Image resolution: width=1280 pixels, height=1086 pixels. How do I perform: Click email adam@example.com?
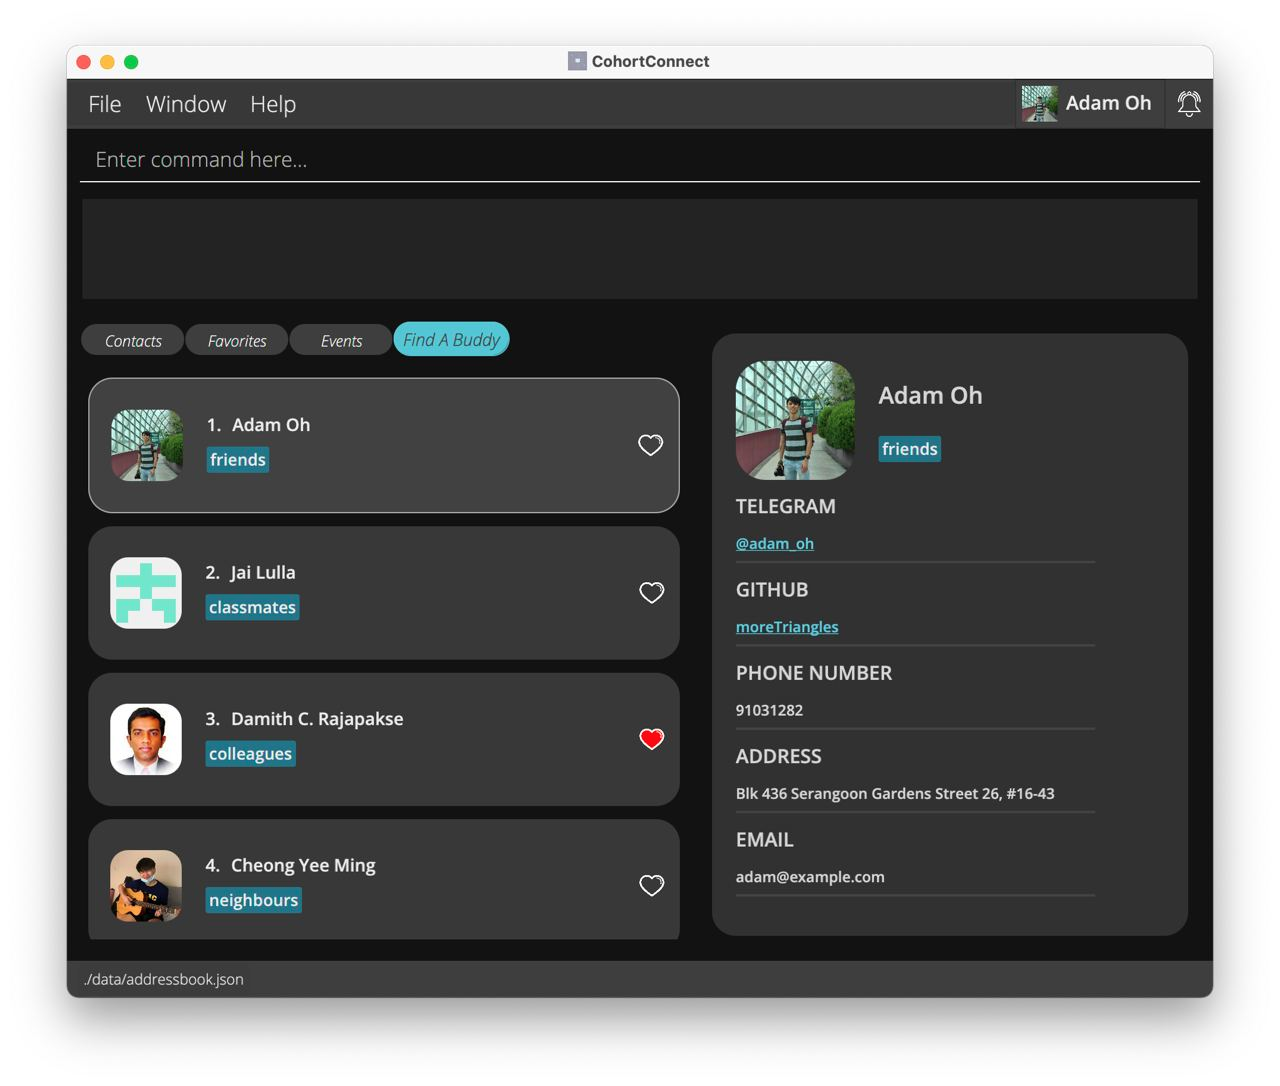point(810,877)
